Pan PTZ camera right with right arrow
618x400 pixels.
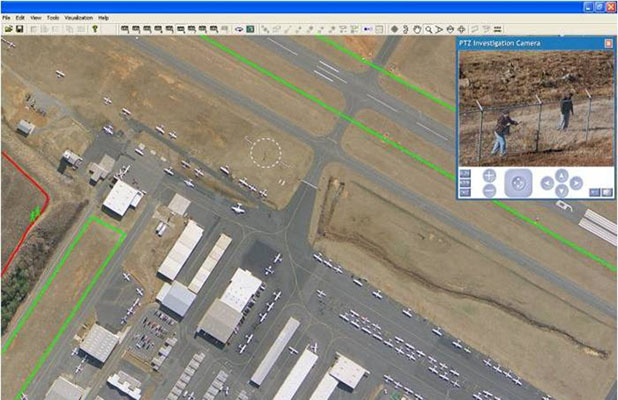click(576, 183)
